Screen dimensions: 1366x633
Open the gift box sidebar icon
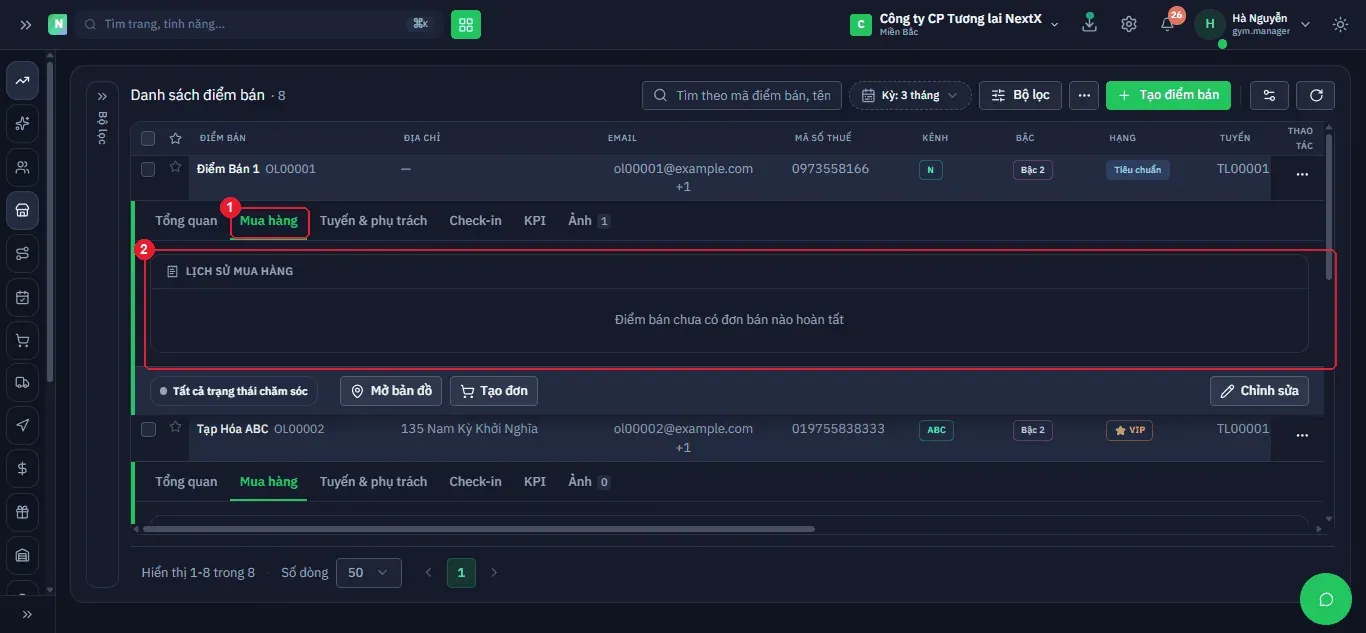(x=22, y=512)
